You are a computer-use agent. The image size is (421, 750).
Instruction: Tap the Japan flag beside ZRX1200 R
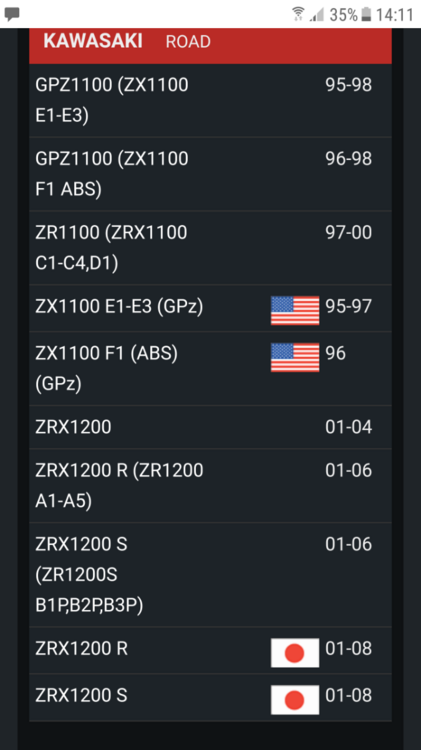pyautogui.click(x=295, y=652)
